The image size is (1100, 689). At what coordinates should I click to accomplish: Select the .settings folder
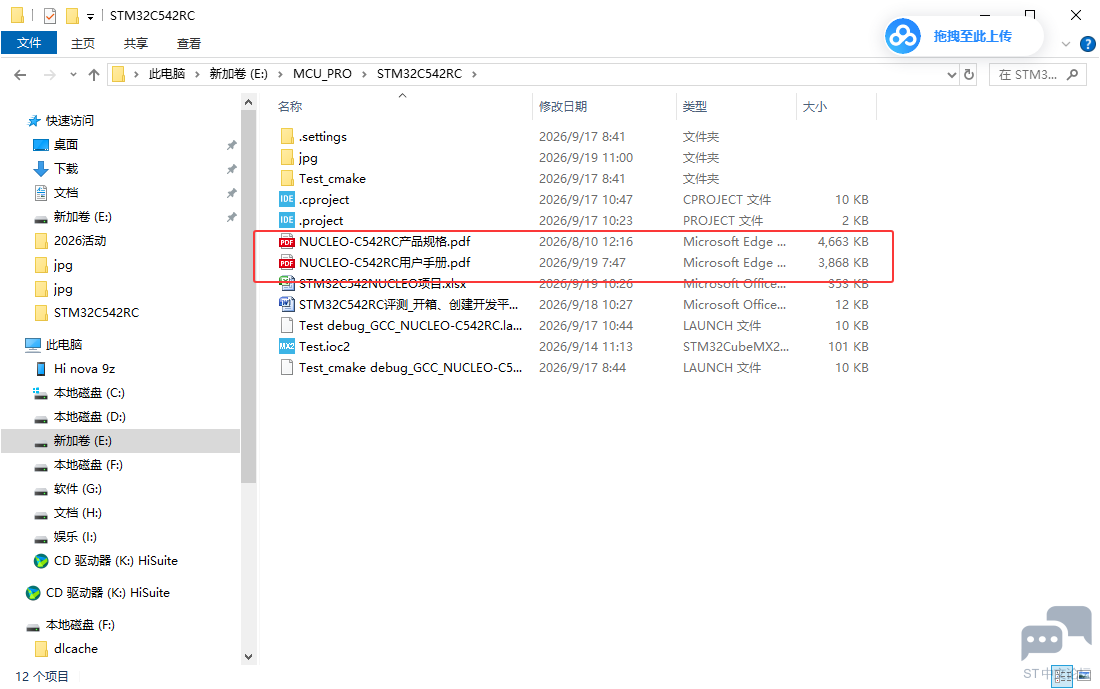pos(313,137)
